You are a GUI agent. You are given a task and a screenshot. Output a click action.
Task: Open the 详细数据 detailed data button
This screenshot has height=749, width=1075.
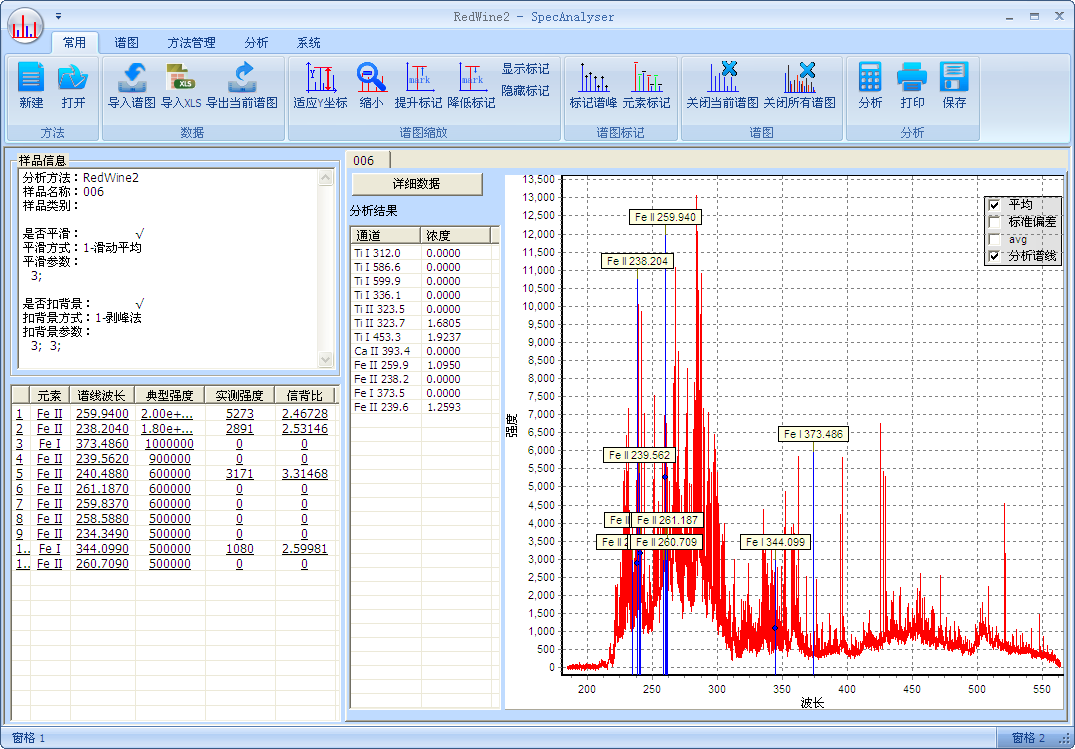417,184
